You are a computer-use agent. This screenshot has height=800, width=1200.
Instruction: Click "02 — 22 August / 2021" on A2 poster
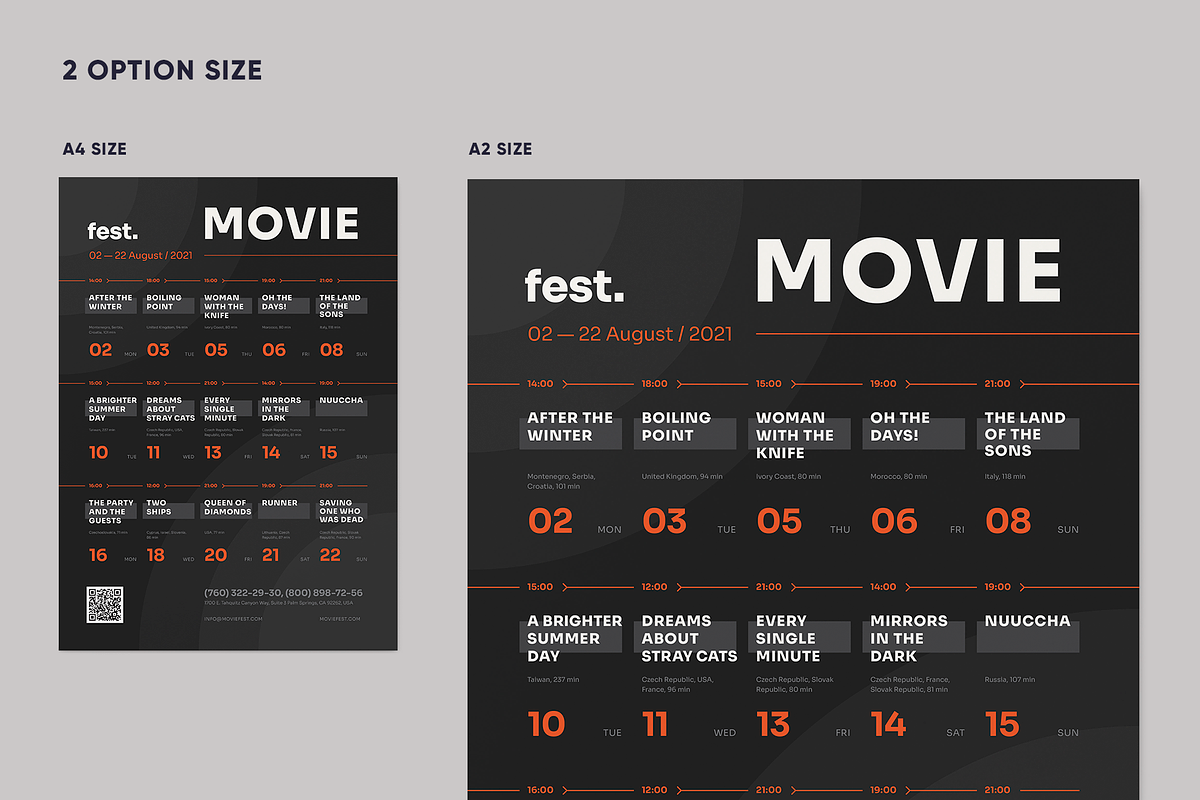(x=630, y=334)
